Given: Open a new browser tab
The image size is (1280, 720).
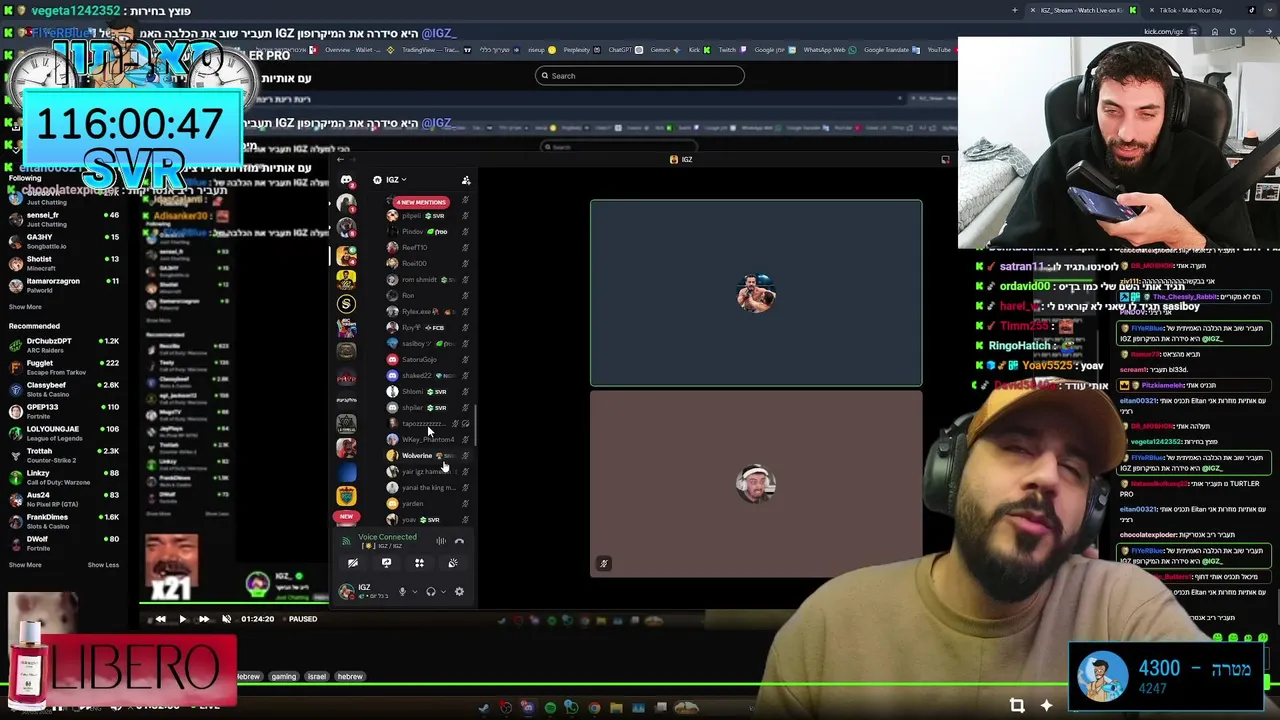Looking at the screenshot, I should tap(1014, 10).
